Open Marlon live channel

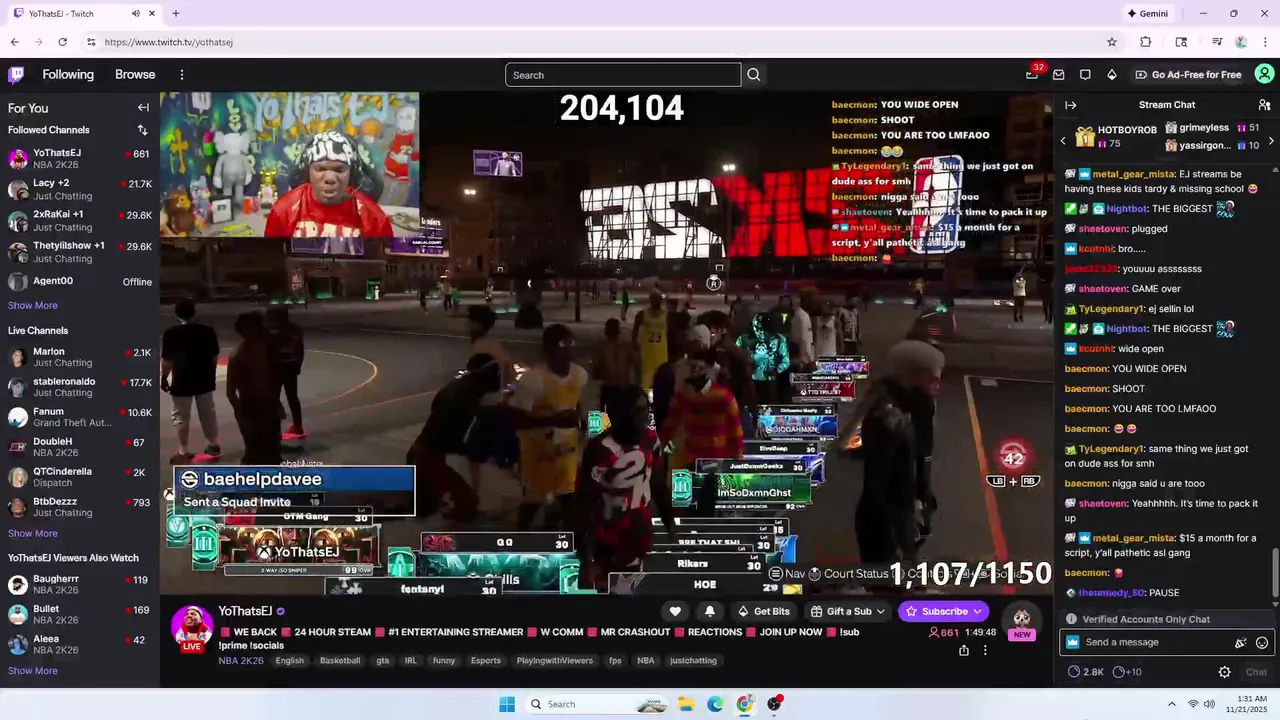tap(80, 357)
